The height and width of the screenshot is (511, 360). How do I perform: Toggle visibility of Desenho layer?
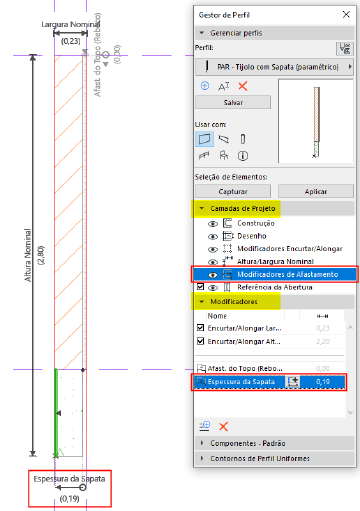(213, 237)
